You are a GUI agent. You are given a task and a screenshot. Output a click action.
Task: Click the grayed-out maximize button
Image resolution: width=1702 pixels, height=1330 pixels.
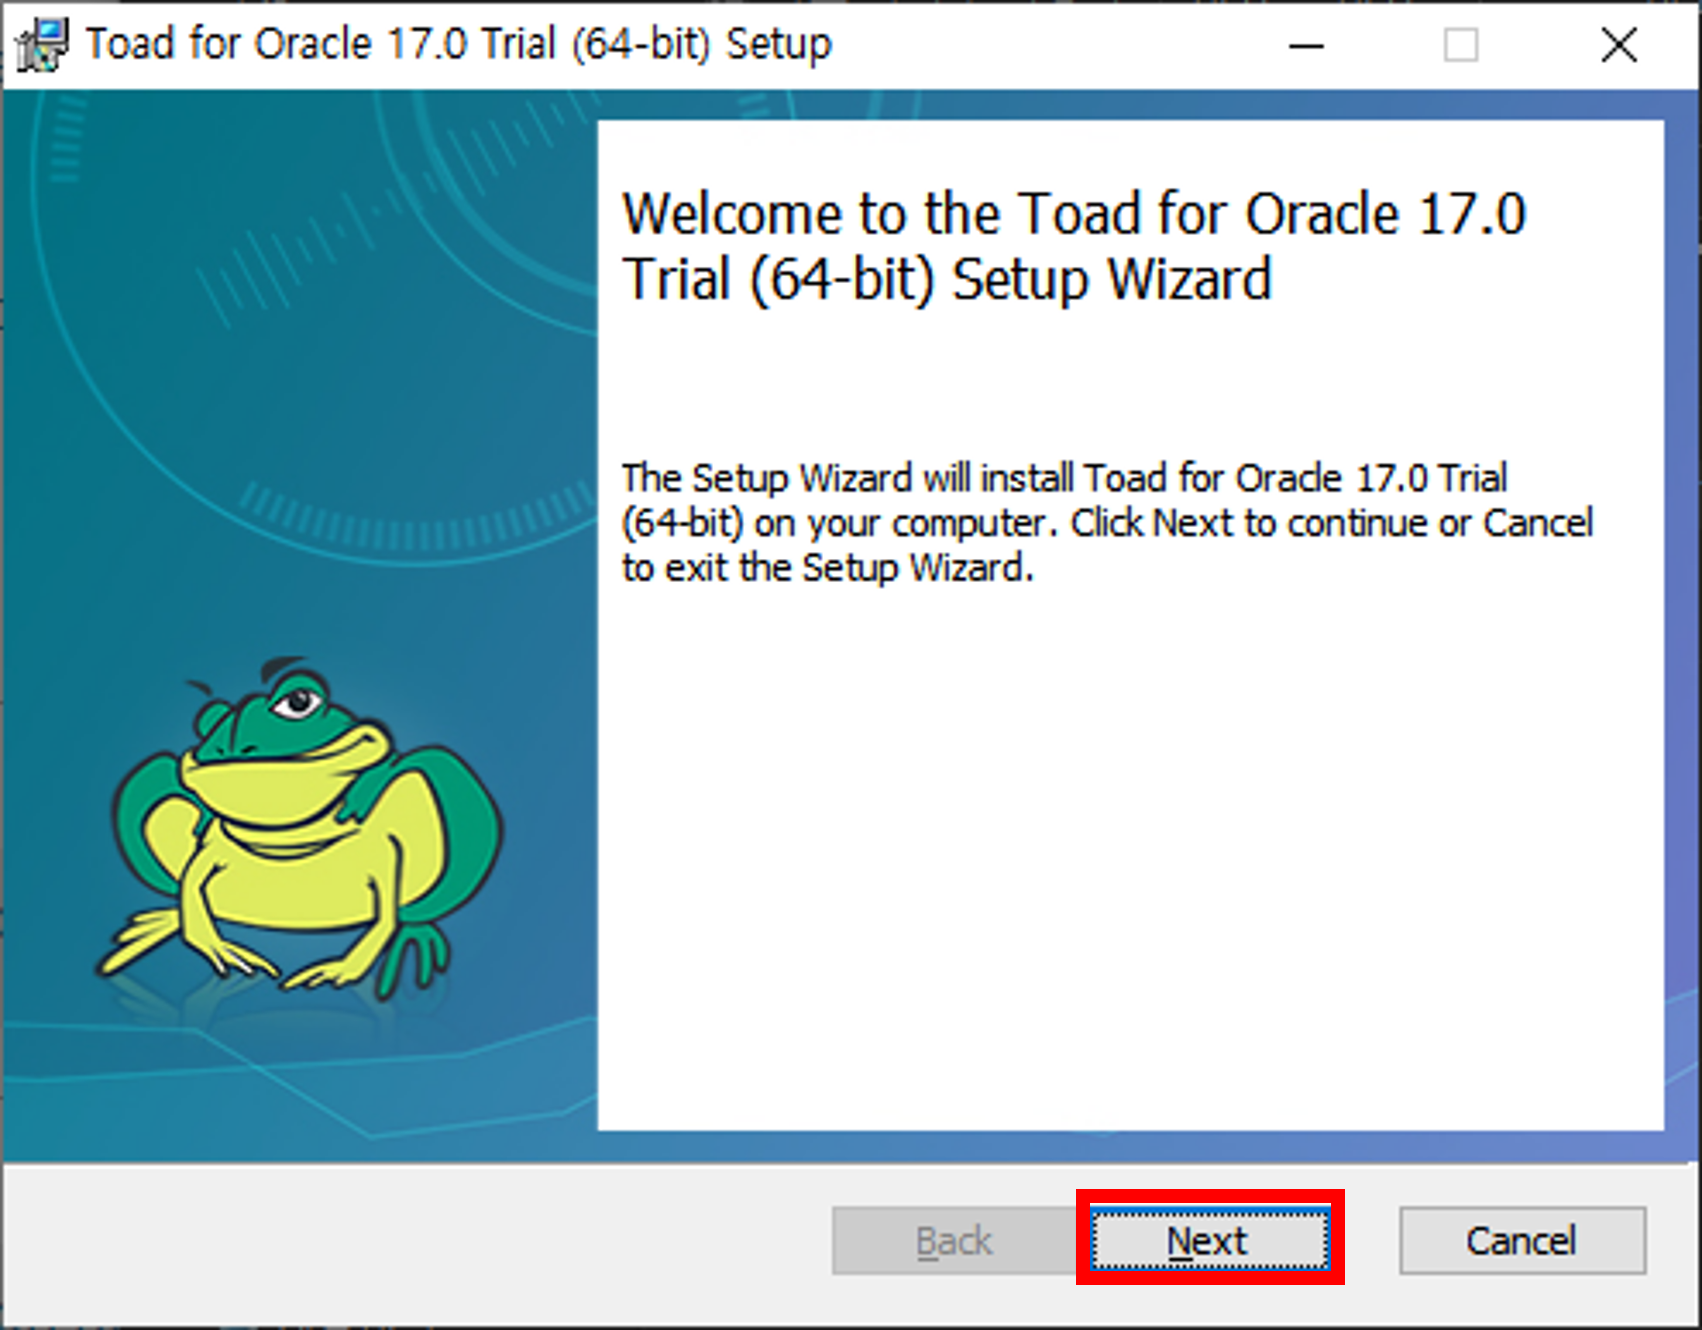1461,45
